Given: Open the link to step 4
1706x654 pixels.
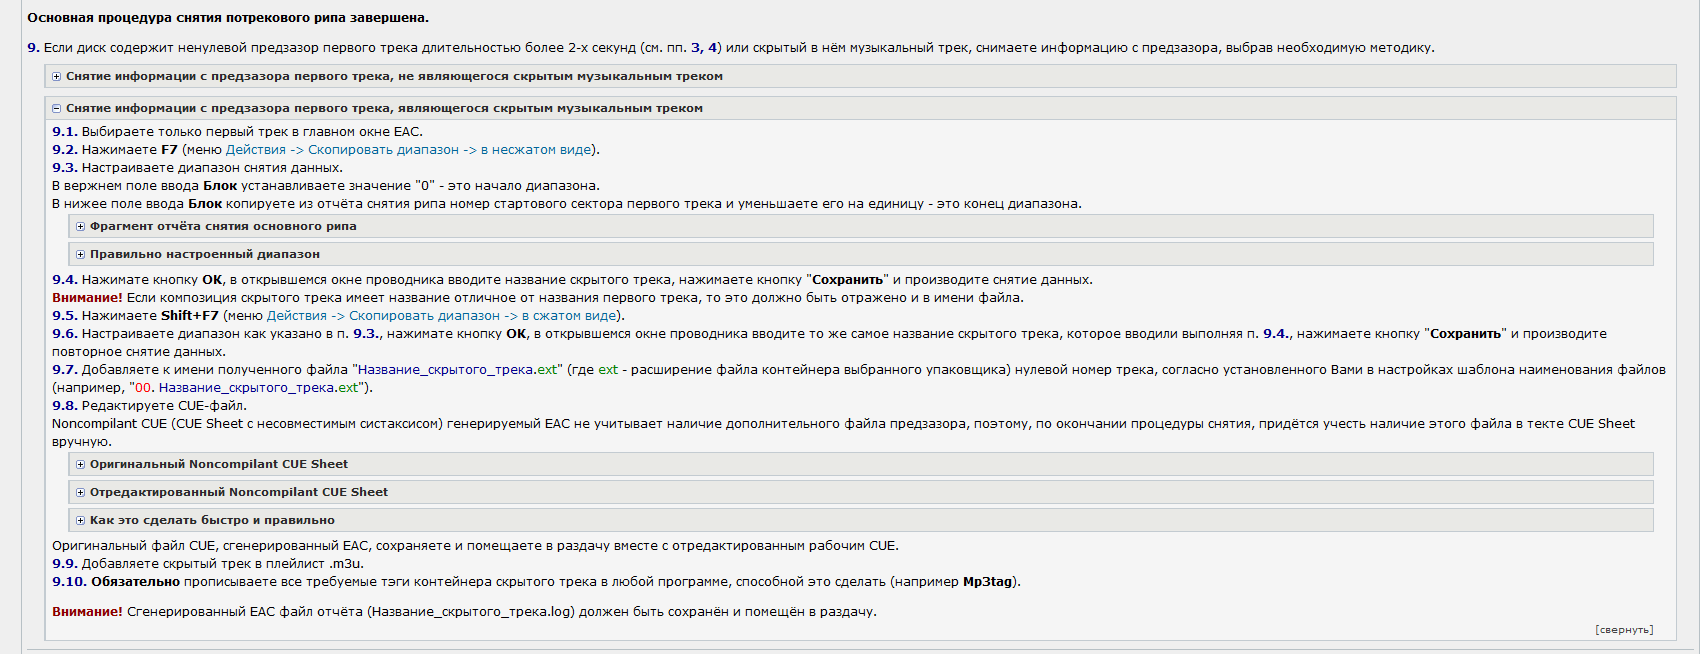Looking at the screenshot, I should point(713,47).
